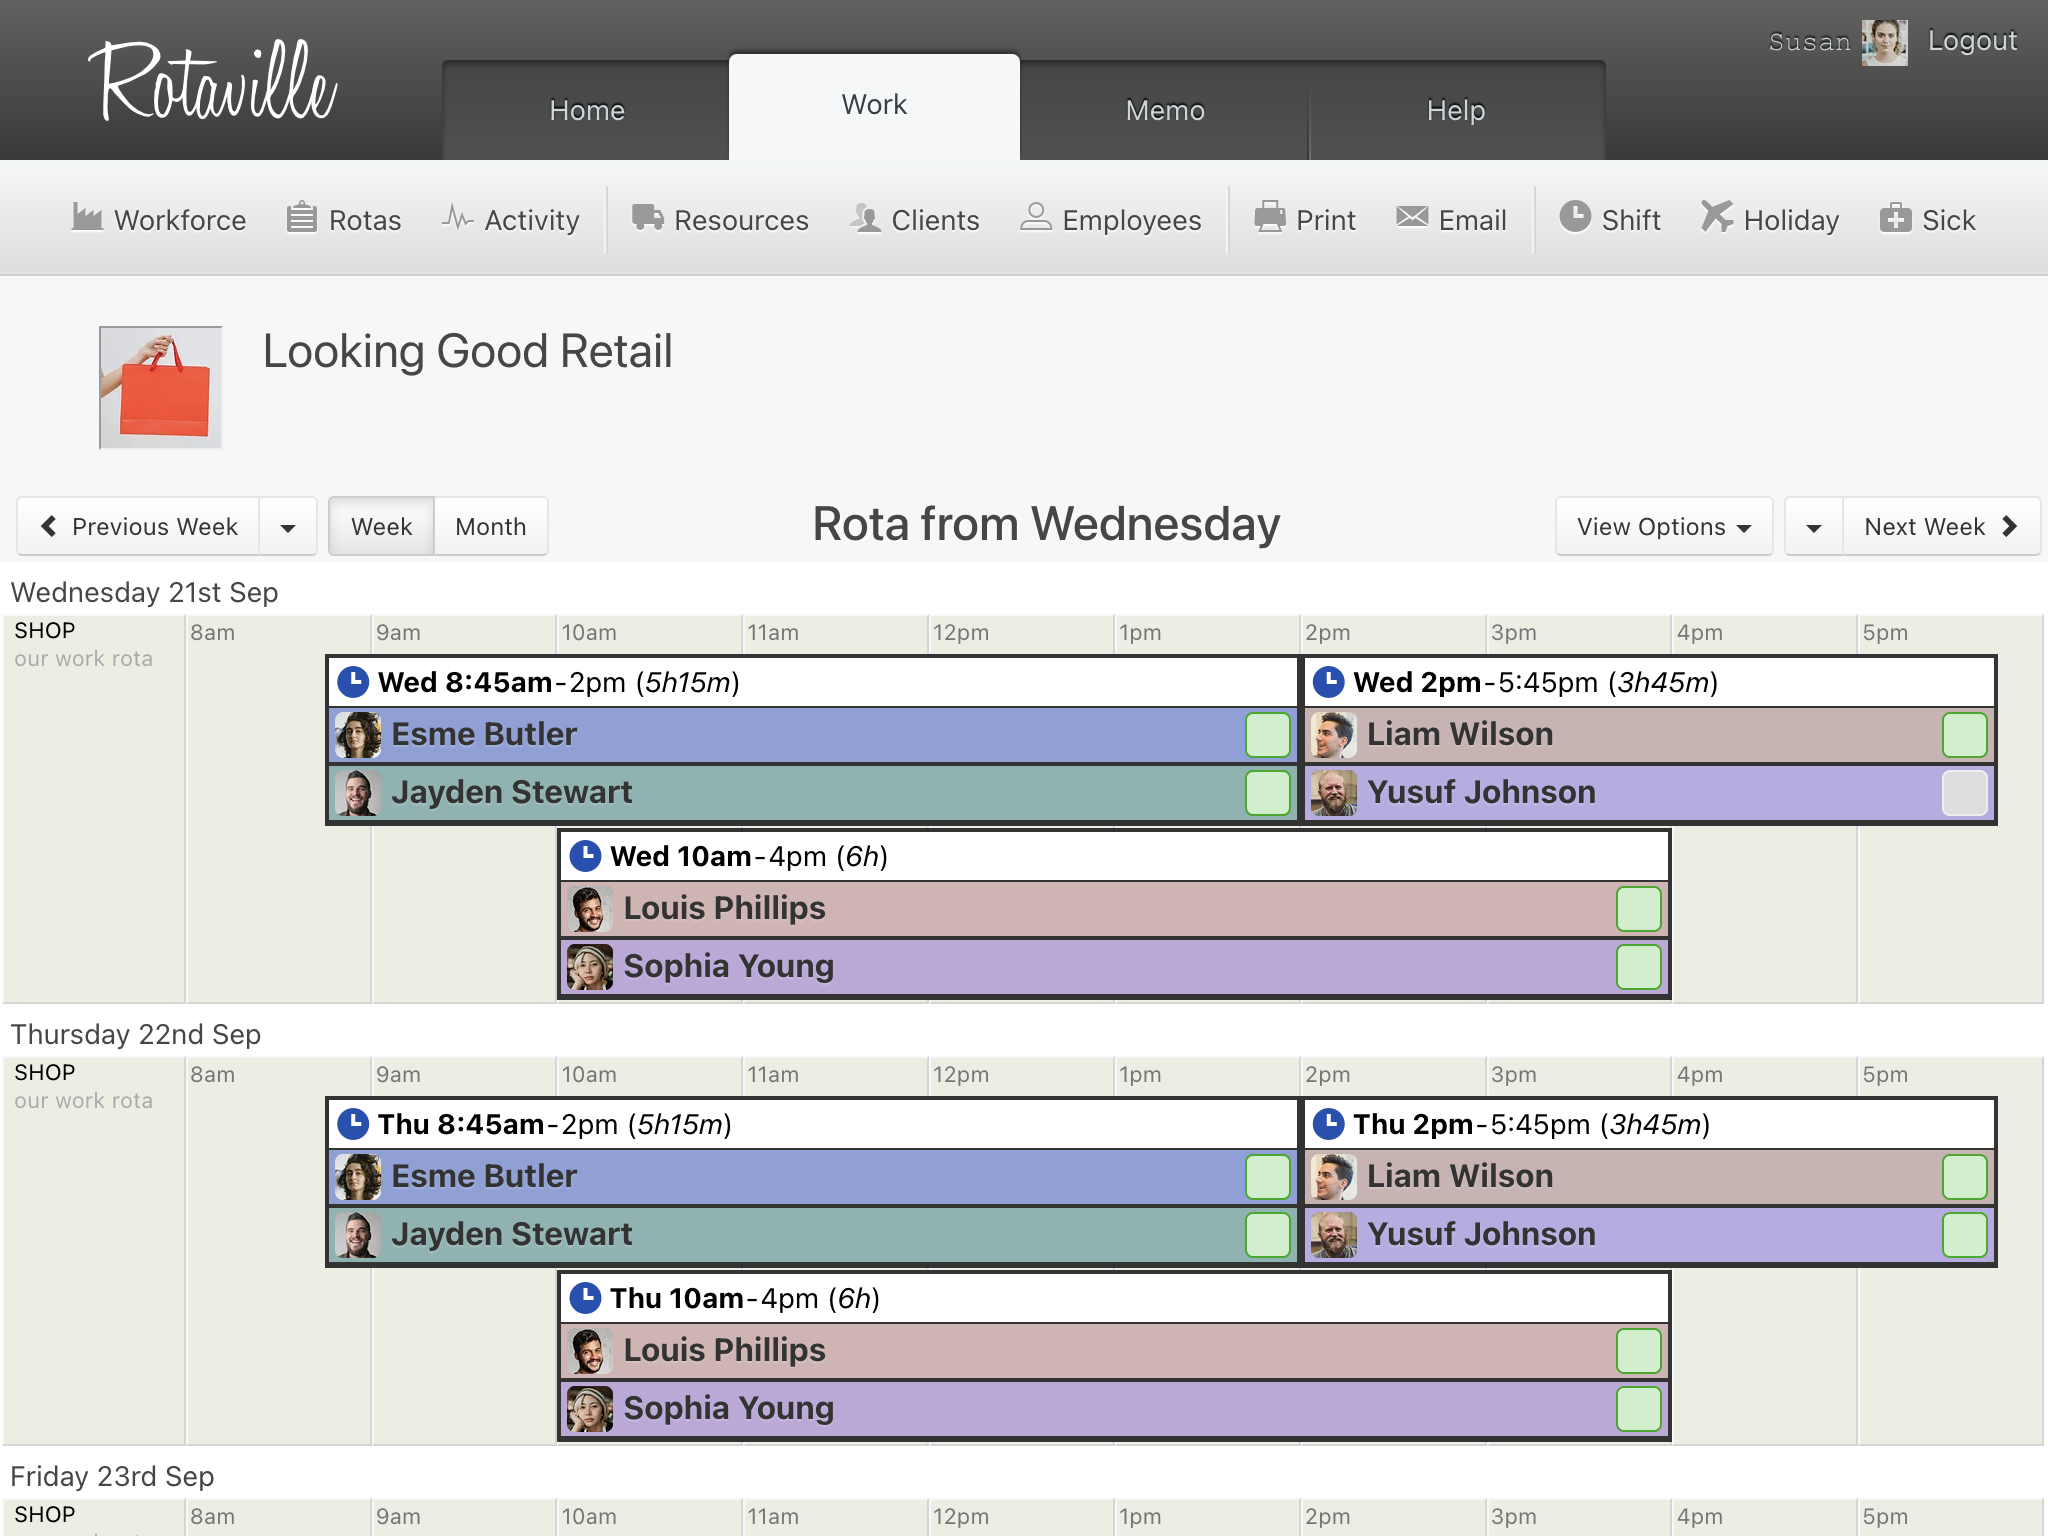The image size is (2048, 1536).
Task: Click the Resources truck icon
Action: point(647,217)
